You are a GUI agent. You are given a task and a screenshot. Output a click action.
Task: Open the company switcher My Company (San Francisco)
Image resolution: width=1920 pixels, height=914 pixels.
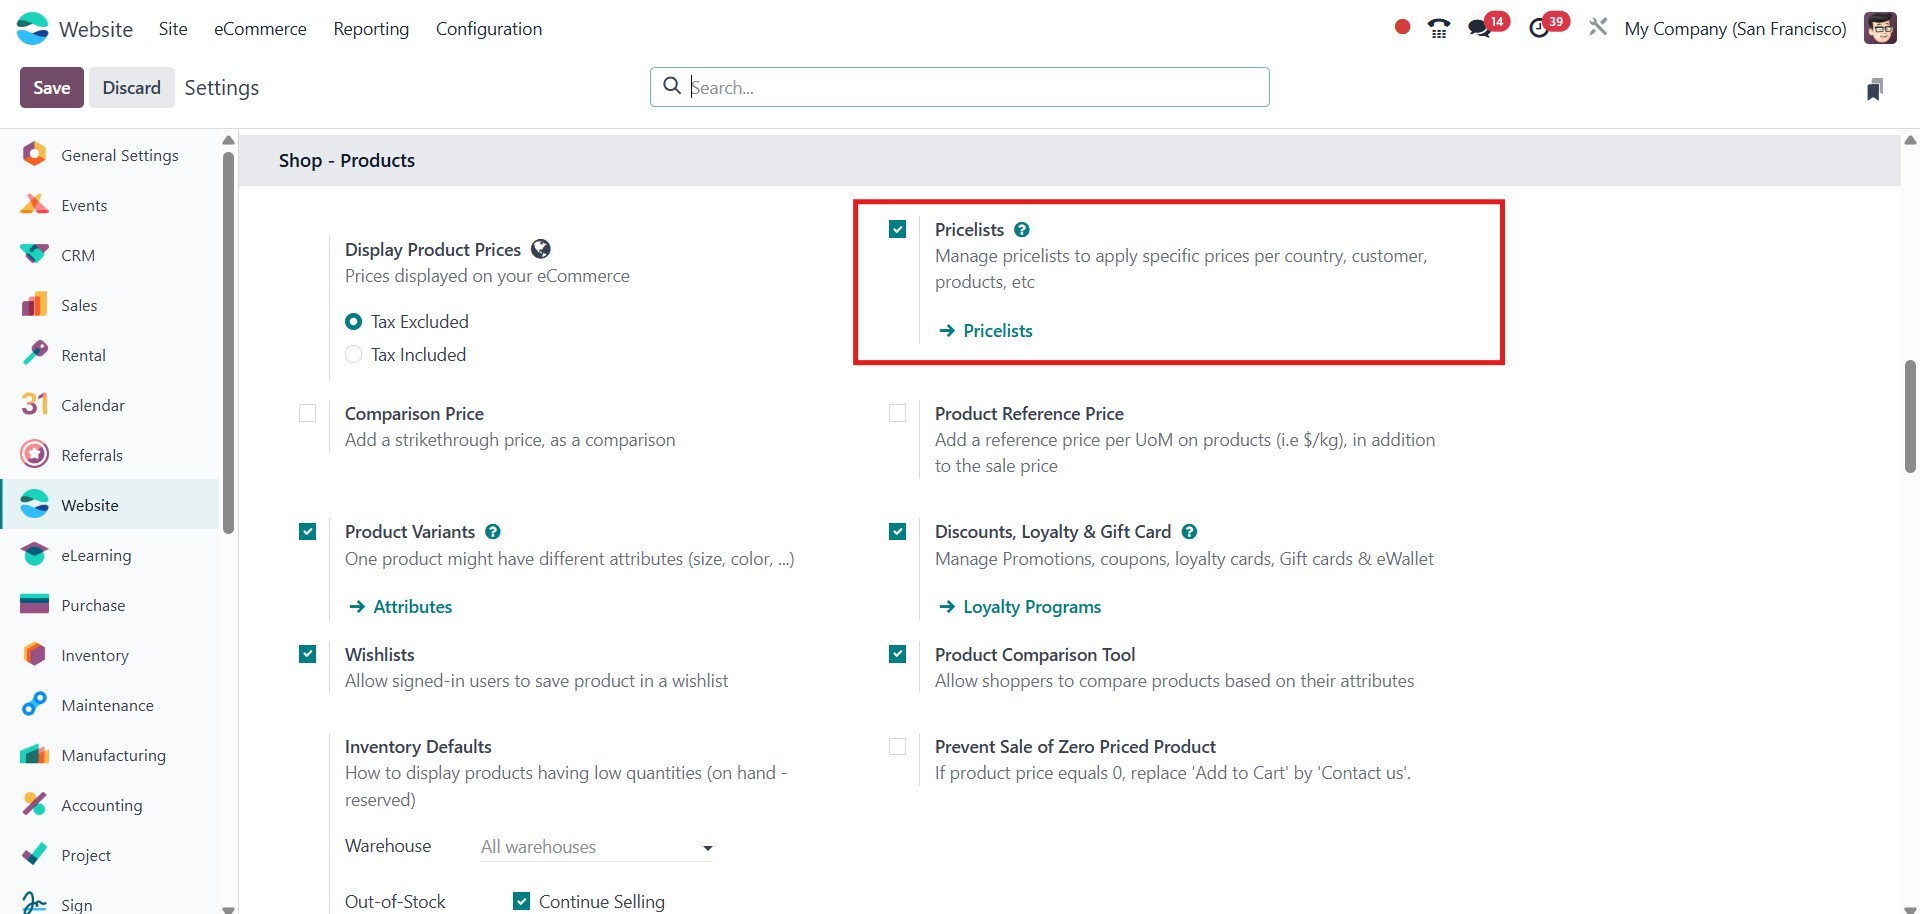1735,29
